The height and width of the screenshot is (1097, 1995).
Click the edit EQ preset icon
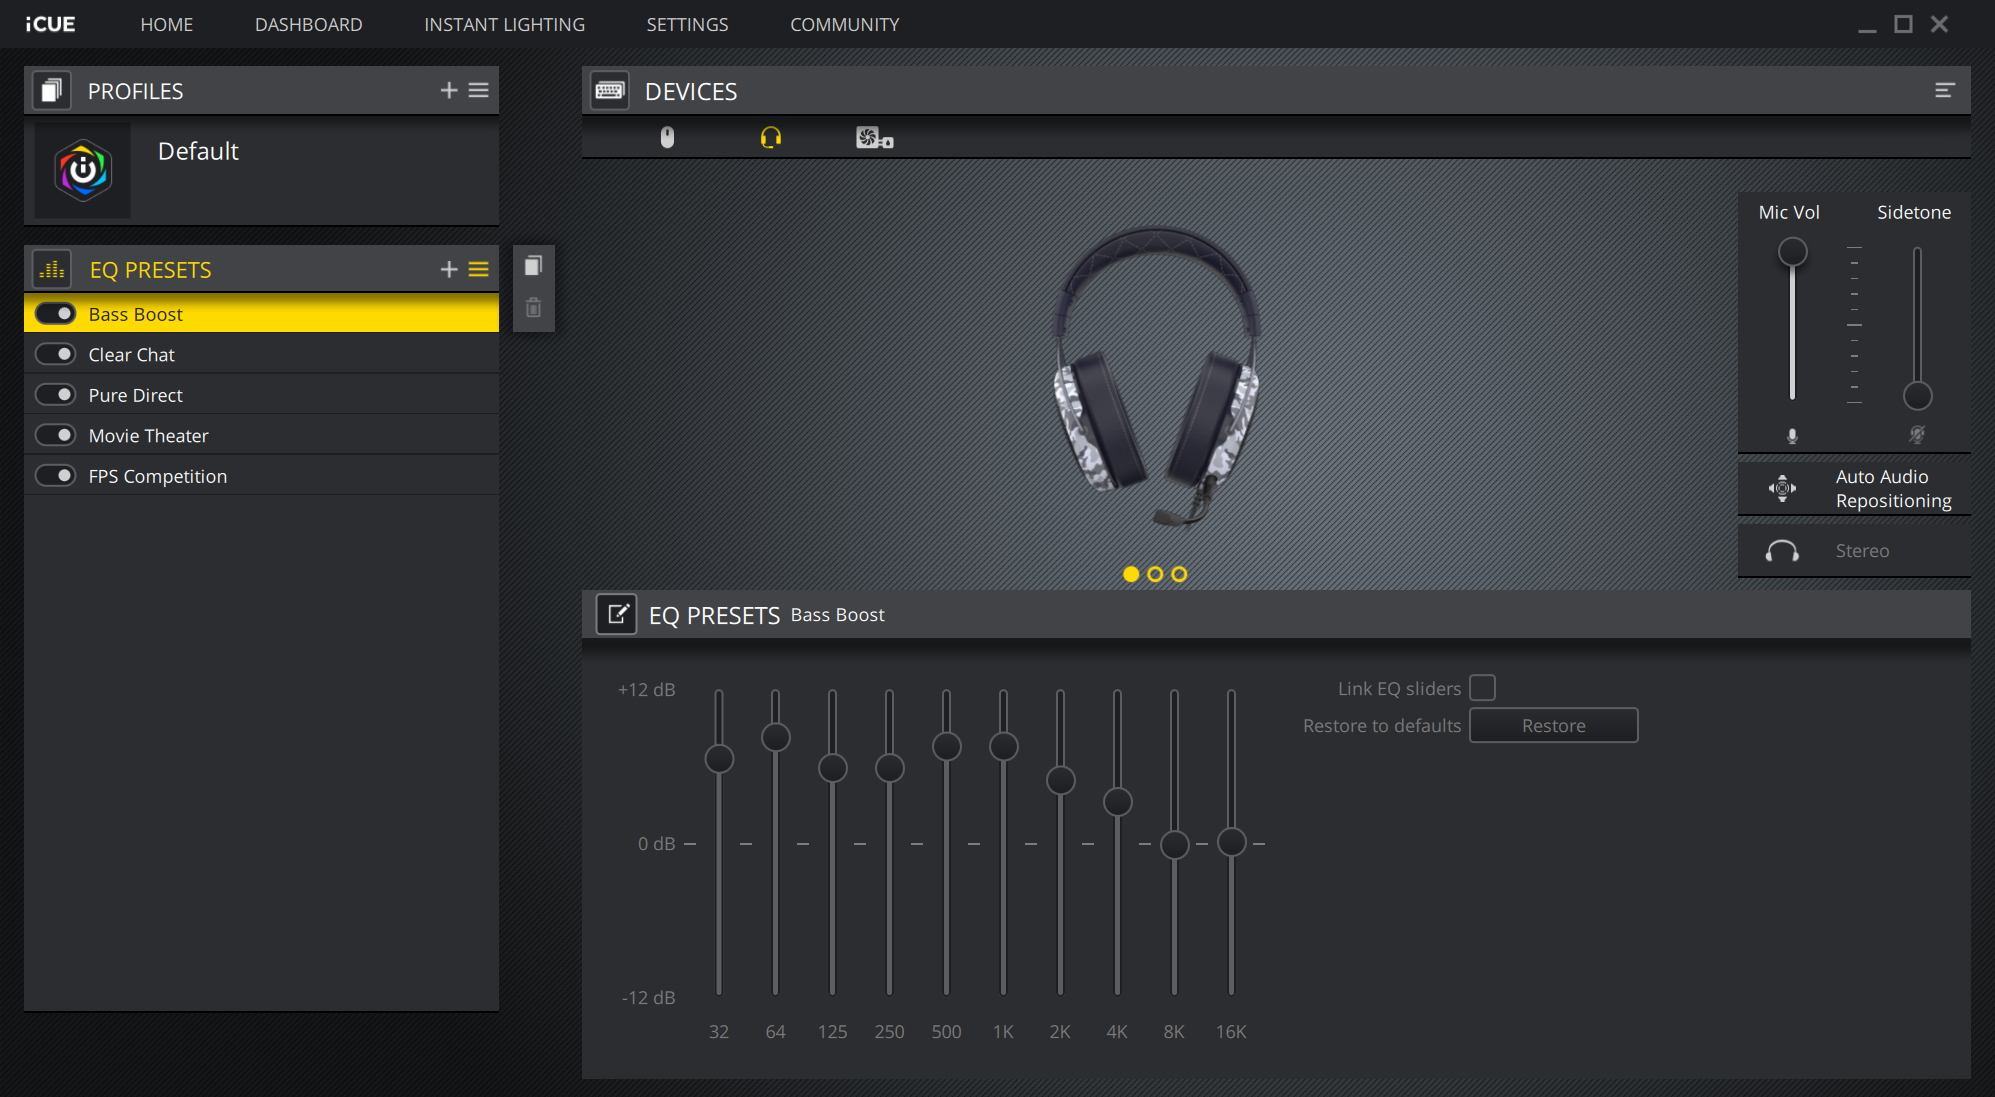617,614
